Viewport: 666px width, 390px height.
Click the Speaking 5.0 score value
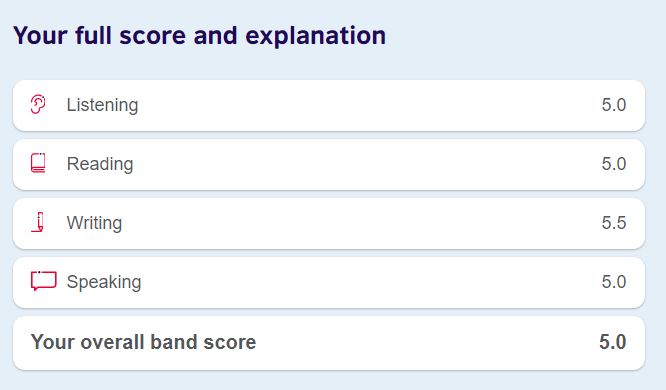click(614, 282)
